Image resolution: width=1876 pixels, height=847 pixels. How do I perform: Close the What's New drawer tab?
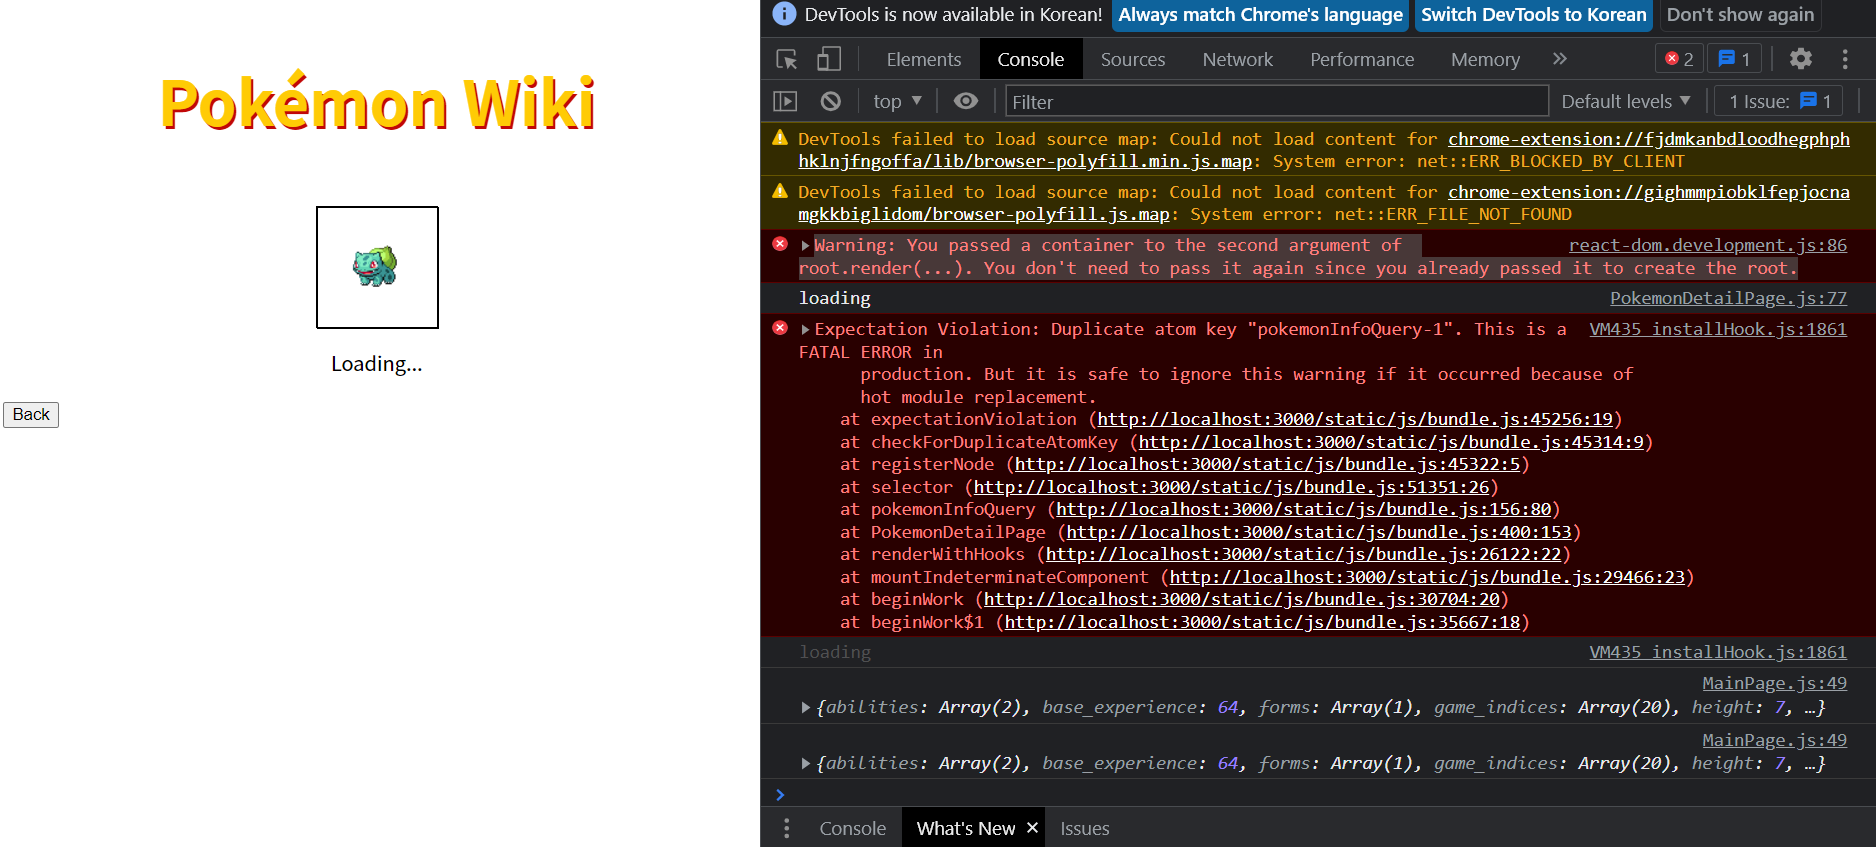coord(1032,828)
